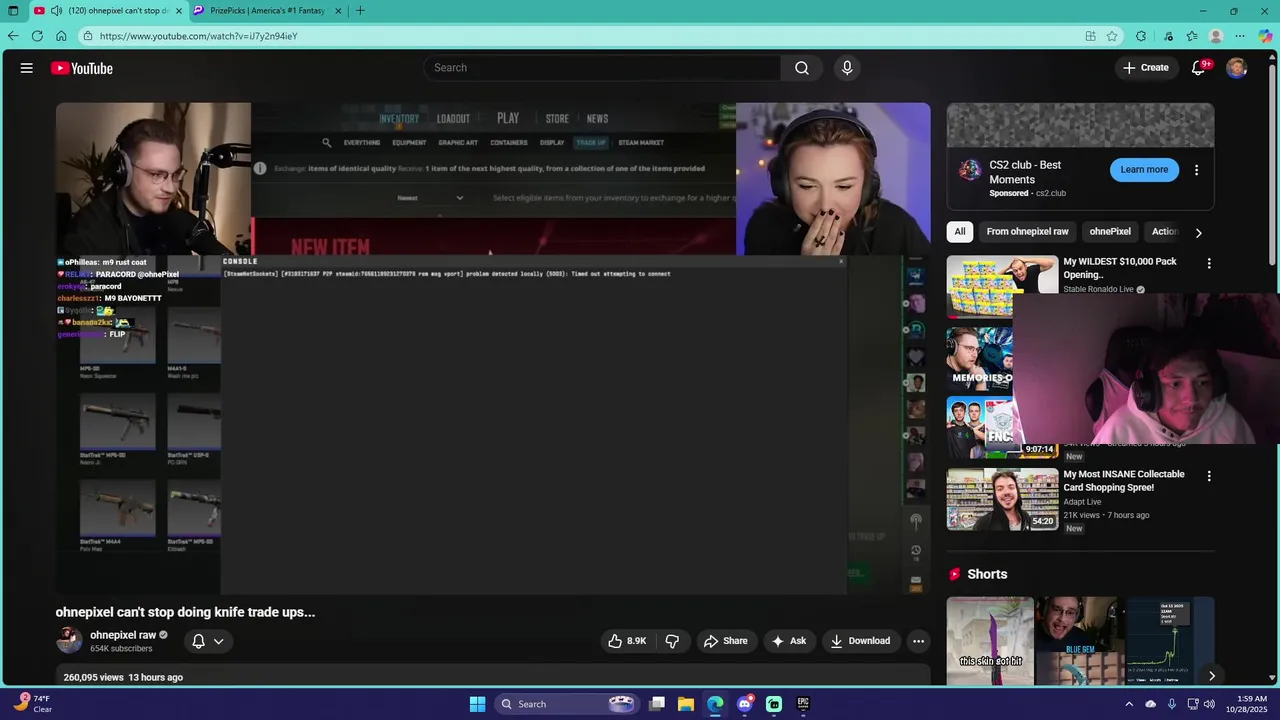Reload the page with the refresh icon
Image resolution: width=1280 pixels, height=720 pixels.
click(x=37, y=36)
